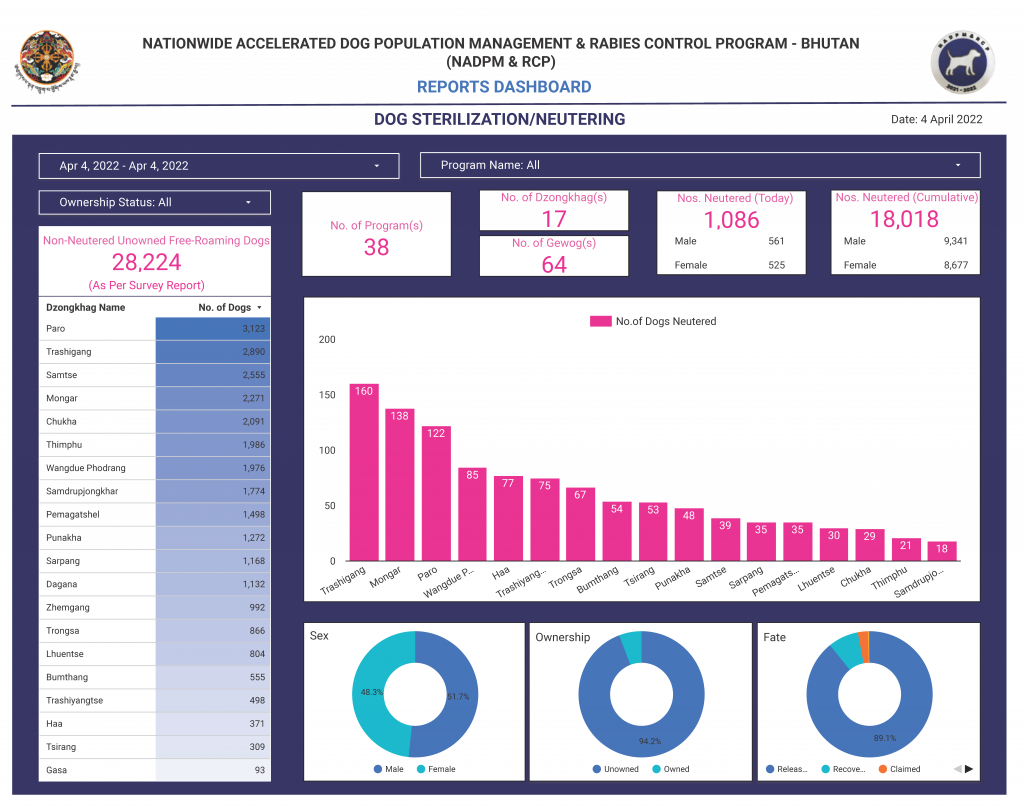Click the No. of Dzongkhag(s) 17 scorecard

tap(554, 210)
